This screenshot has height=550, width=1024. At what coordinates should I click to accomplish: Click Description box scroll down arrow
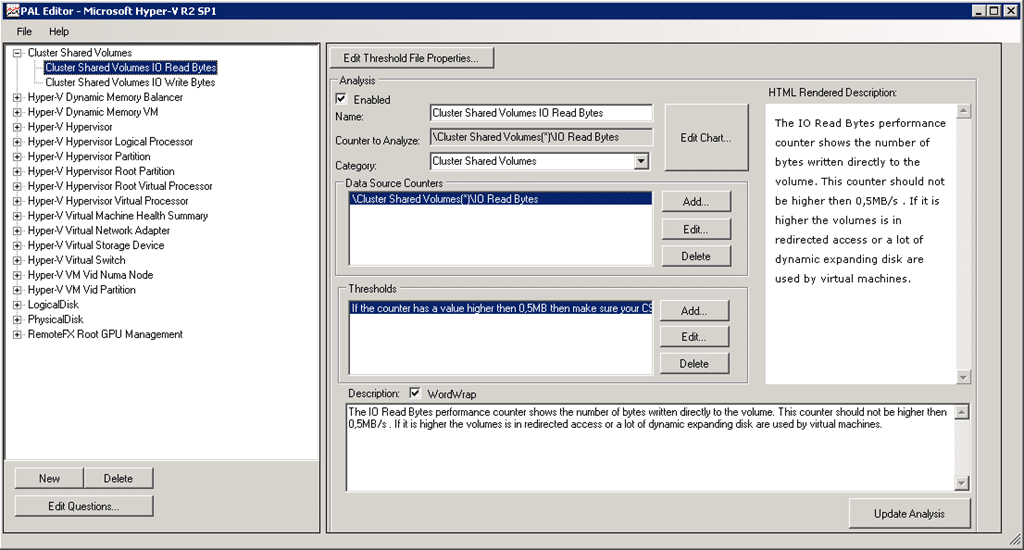pyautogui.click(x=962, y=483)
